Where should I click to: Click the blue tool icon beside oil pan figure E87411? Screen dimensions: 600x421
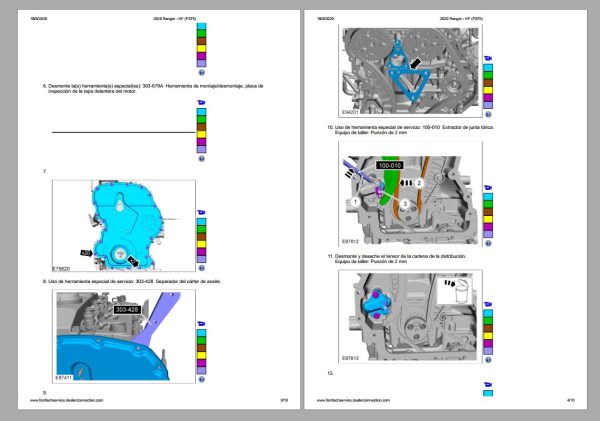pyautogui.click(x=201, y=324)
